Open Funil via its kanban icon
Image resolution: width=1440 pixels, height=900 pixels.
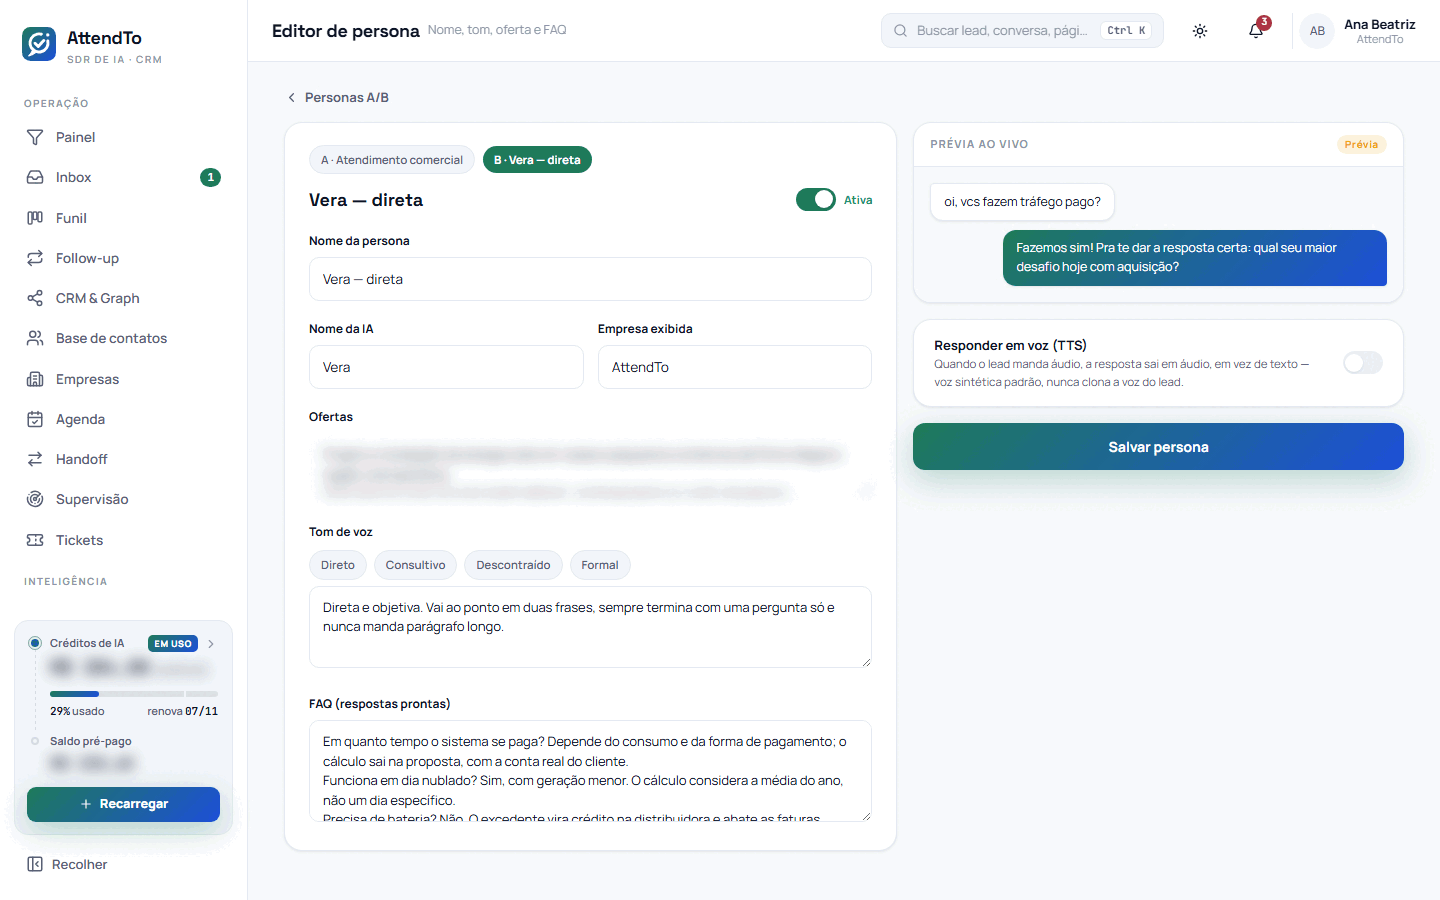pyautogui.click(x=35, y=218)
